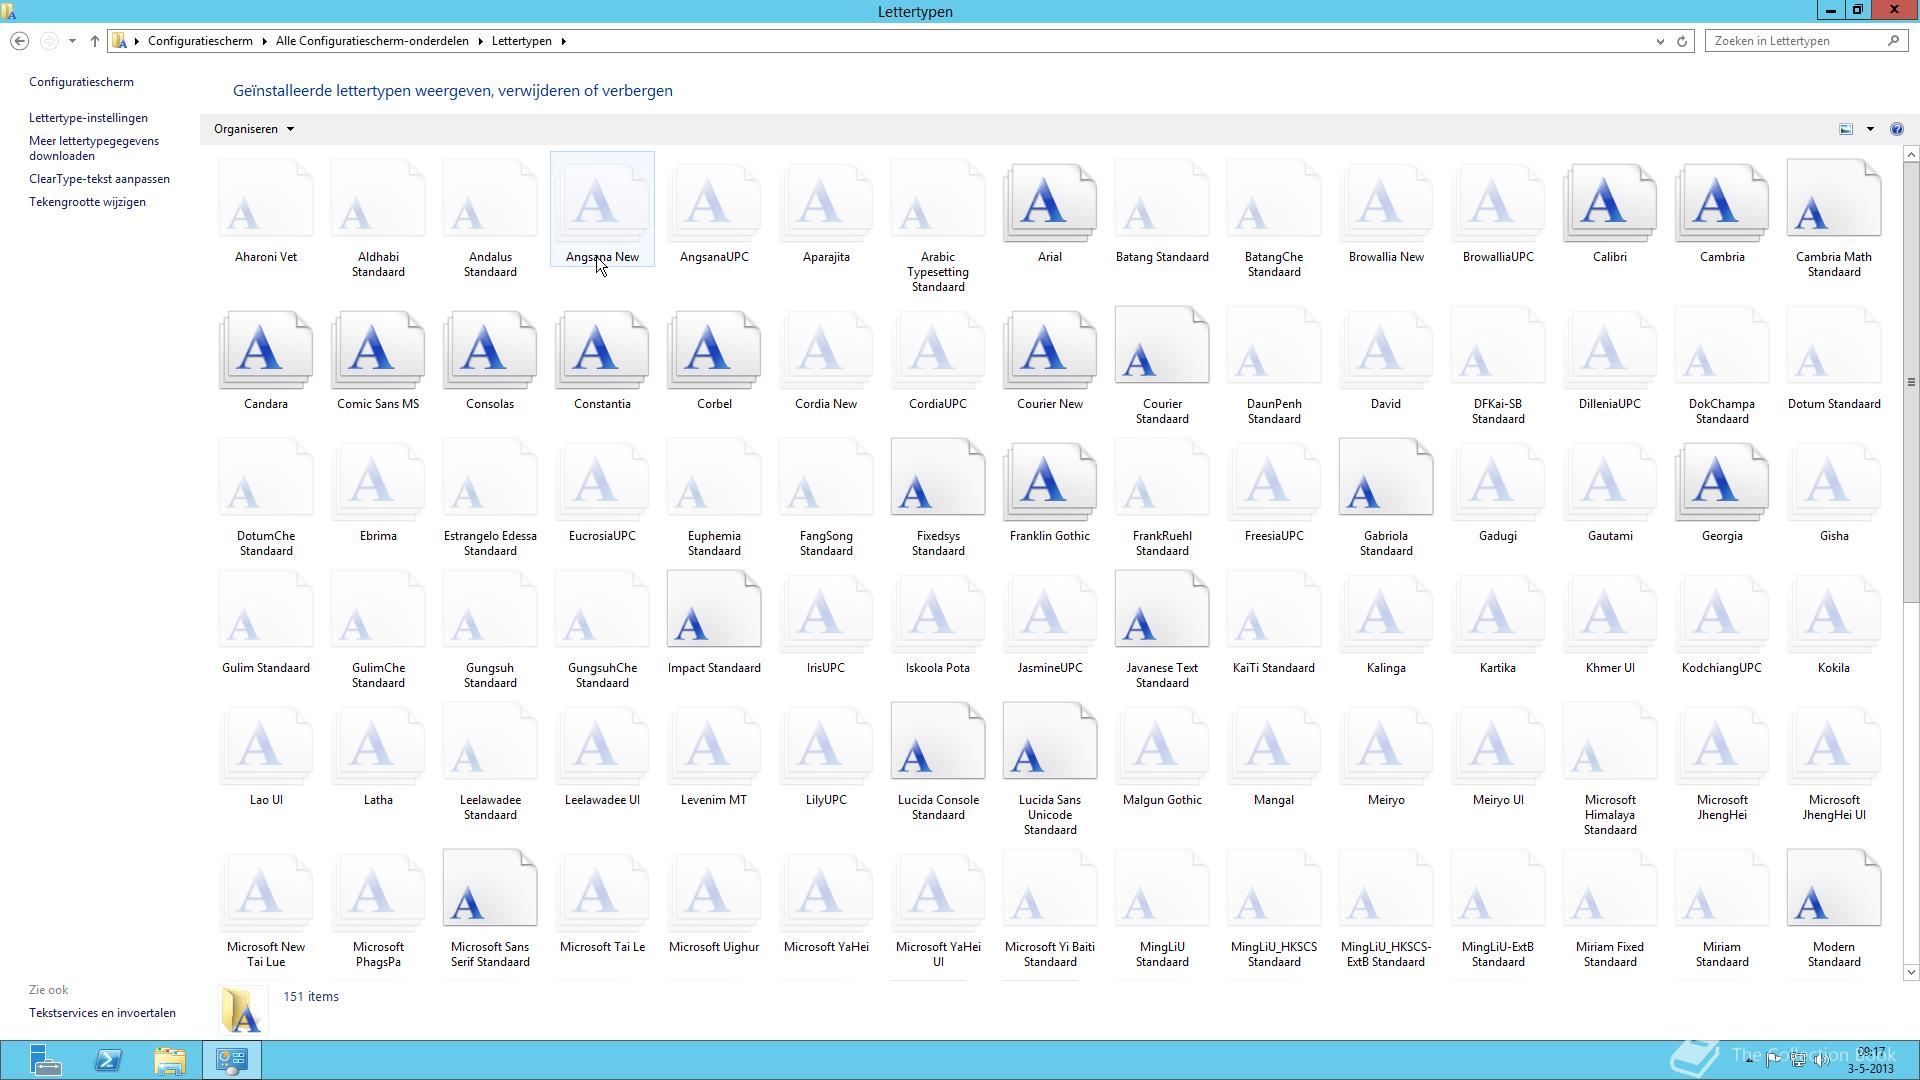The image size is (1920, 1080).
Task: Select the Candara font icon
Action: click(265, 350)
